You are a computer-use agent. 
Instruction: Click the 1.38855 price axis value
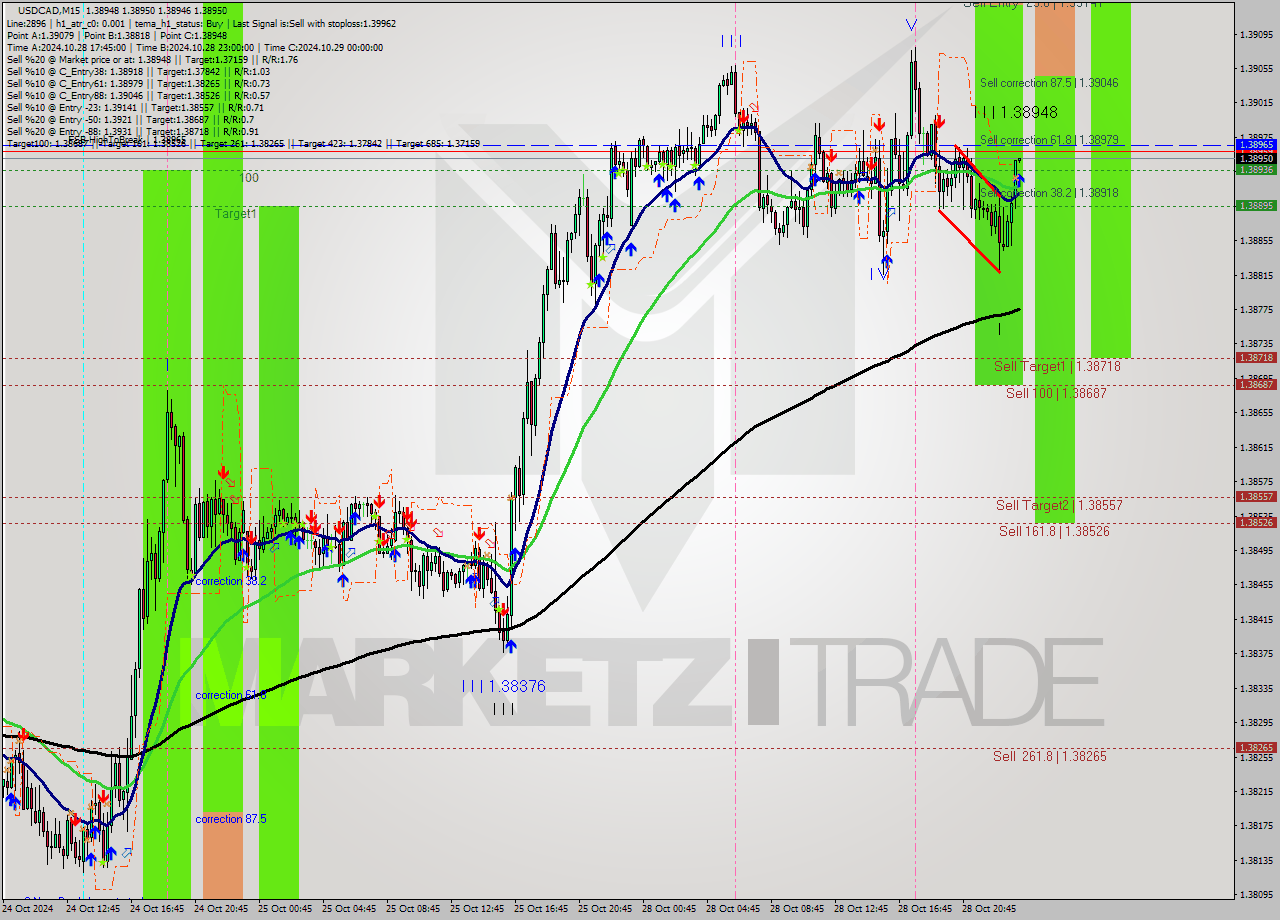pyautogui.click(x=1257, y=241)
